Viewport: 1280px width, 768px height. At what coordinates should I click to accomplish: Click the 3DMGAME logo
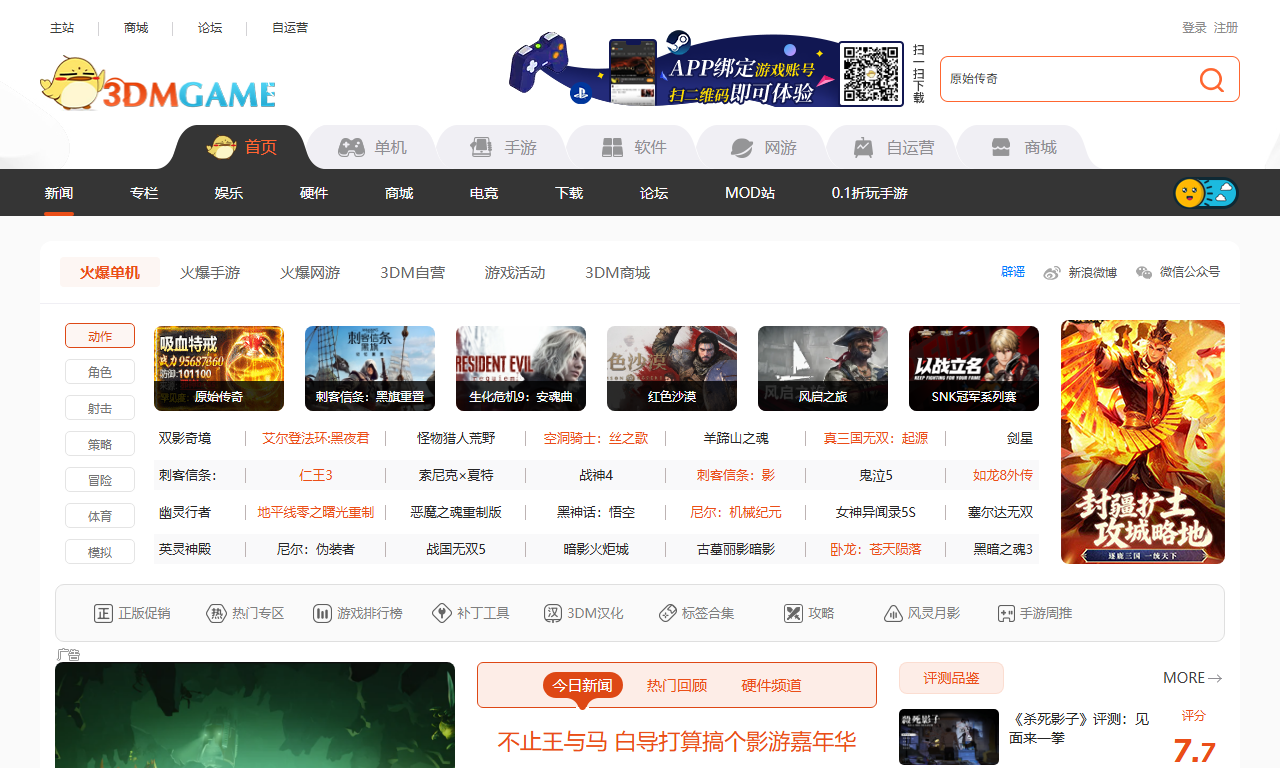click(158, 83)
